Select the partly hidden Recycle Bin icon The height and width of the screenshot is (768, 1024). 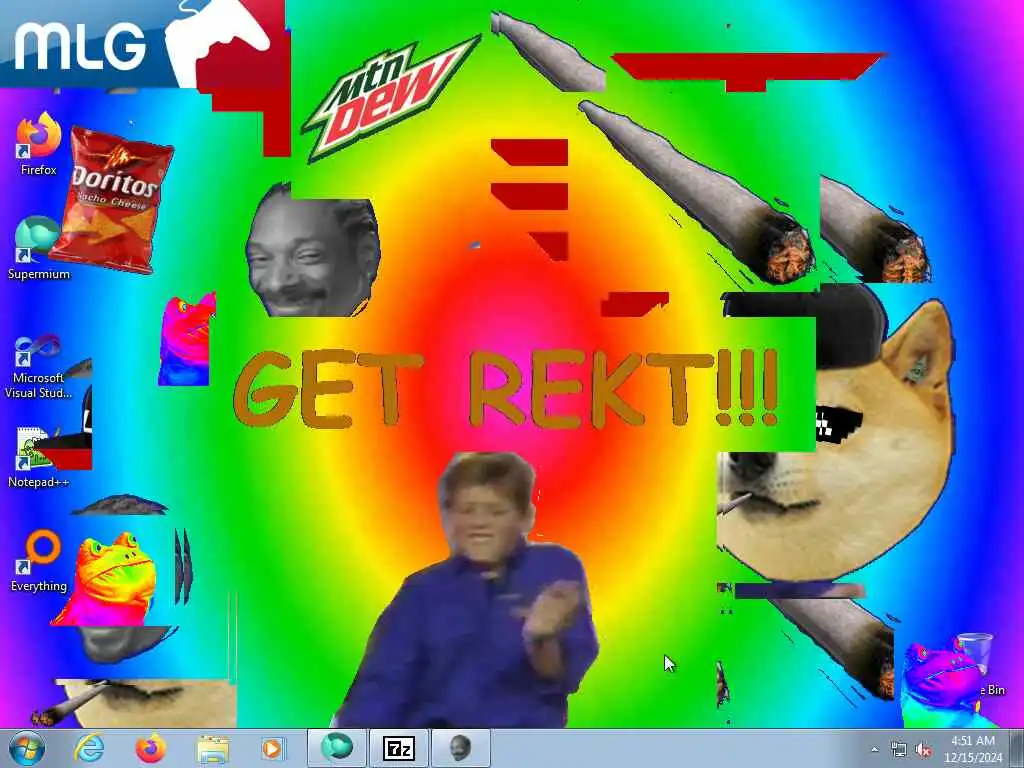pyautogui.click(x=977, y=666)
